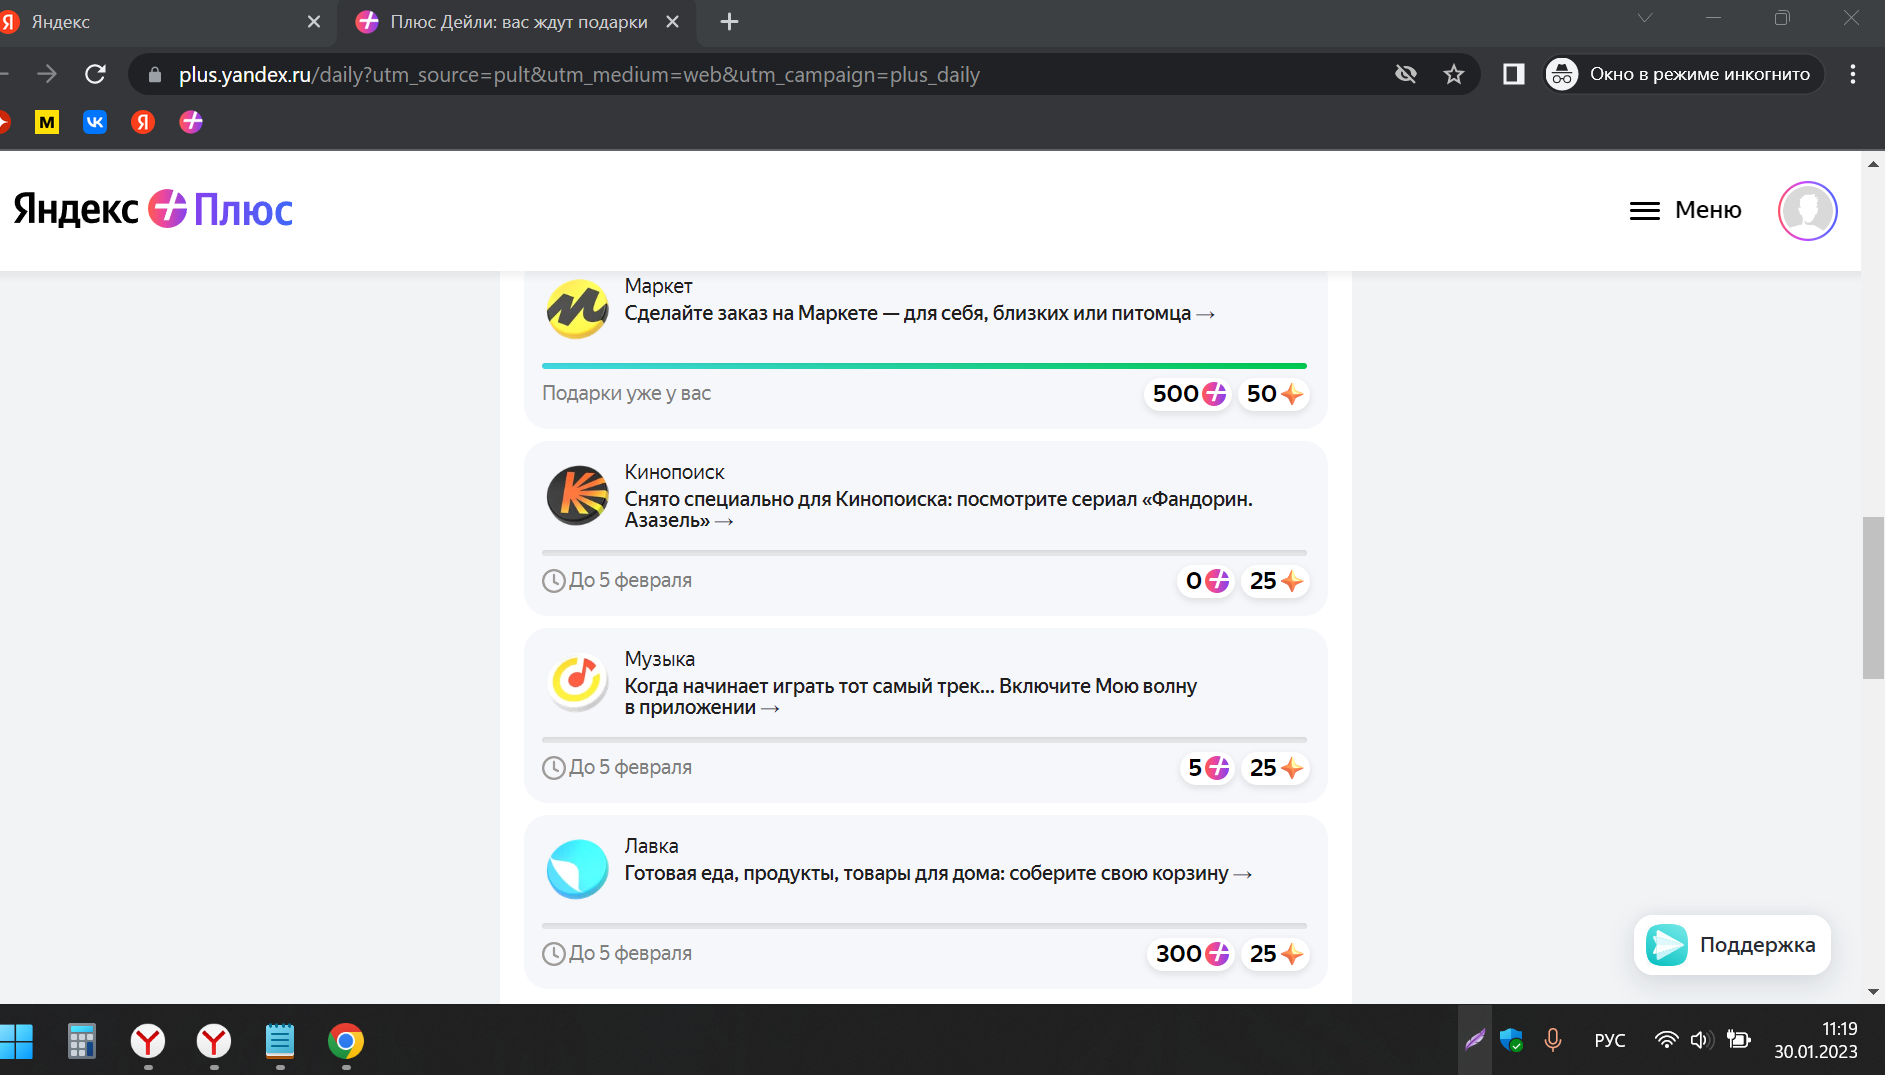Click the 300 Plus points badge in Лавка
The image size is (1885, 1075).
click(x=1191, y=954)
